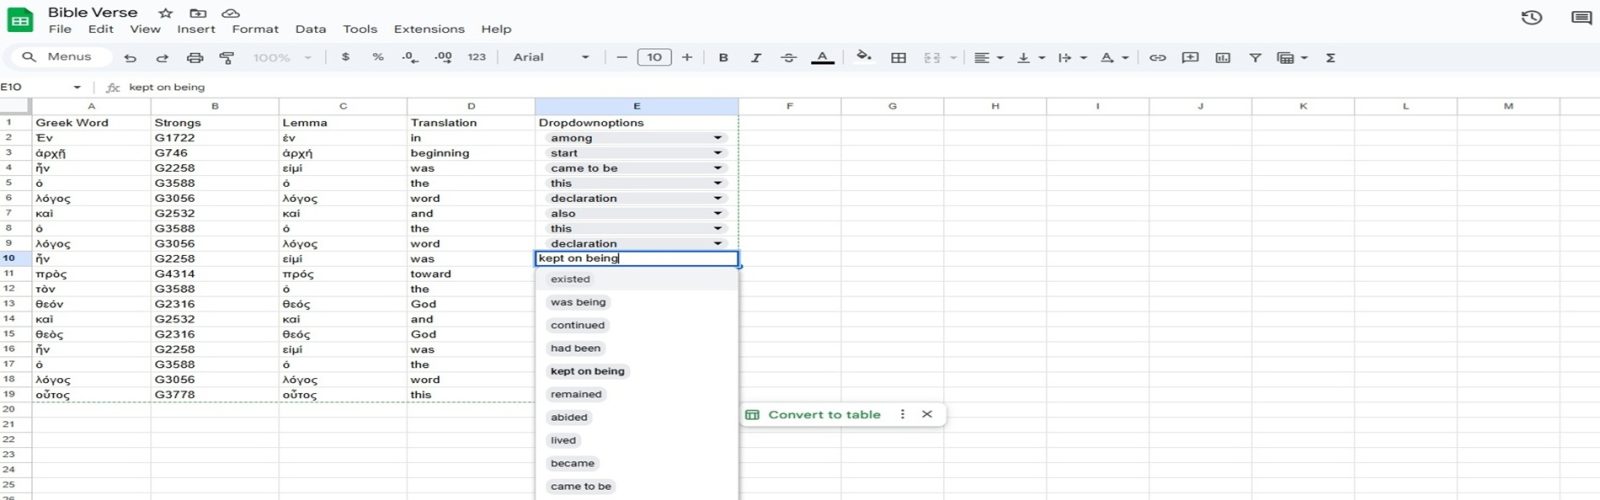Click Convert to table button
Image resolution: width=1600 pixels, height=500 pixels.
point(823,414)
